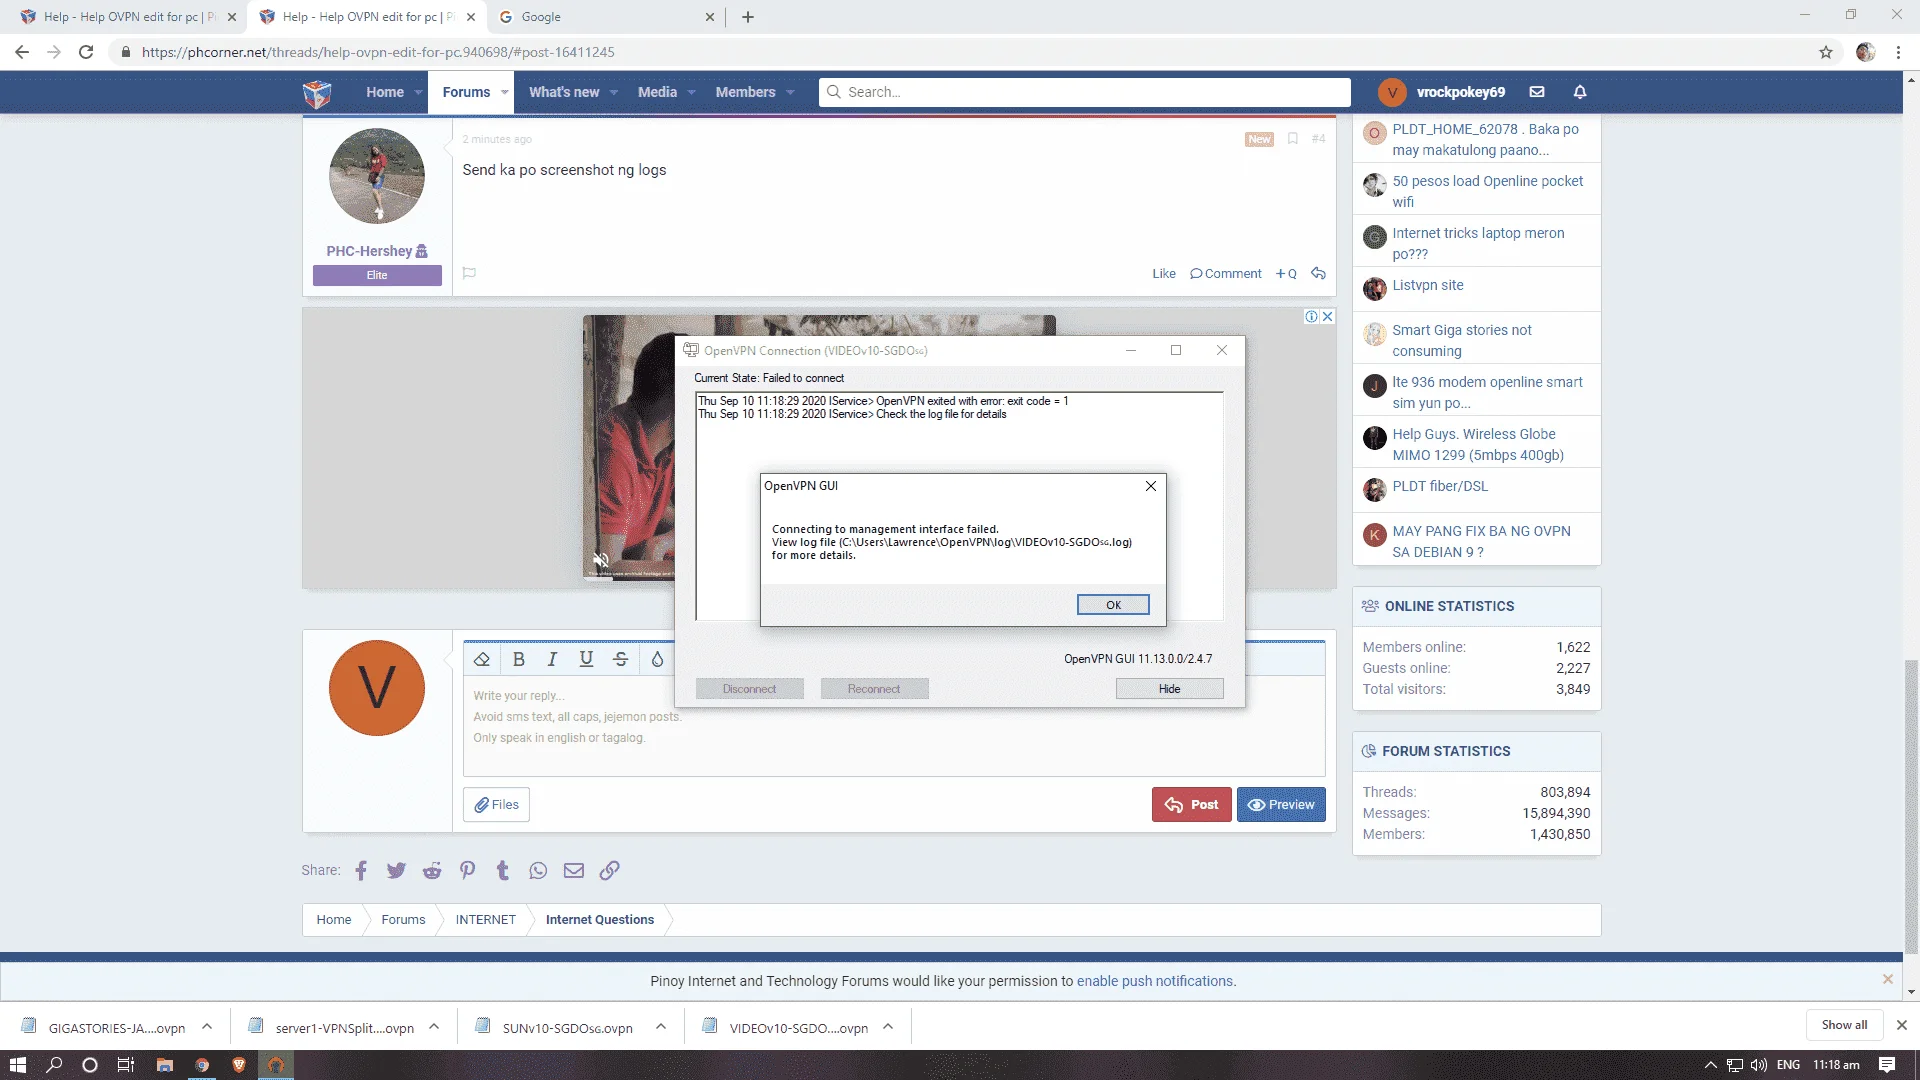Preview the reply

pos(1281,805)
